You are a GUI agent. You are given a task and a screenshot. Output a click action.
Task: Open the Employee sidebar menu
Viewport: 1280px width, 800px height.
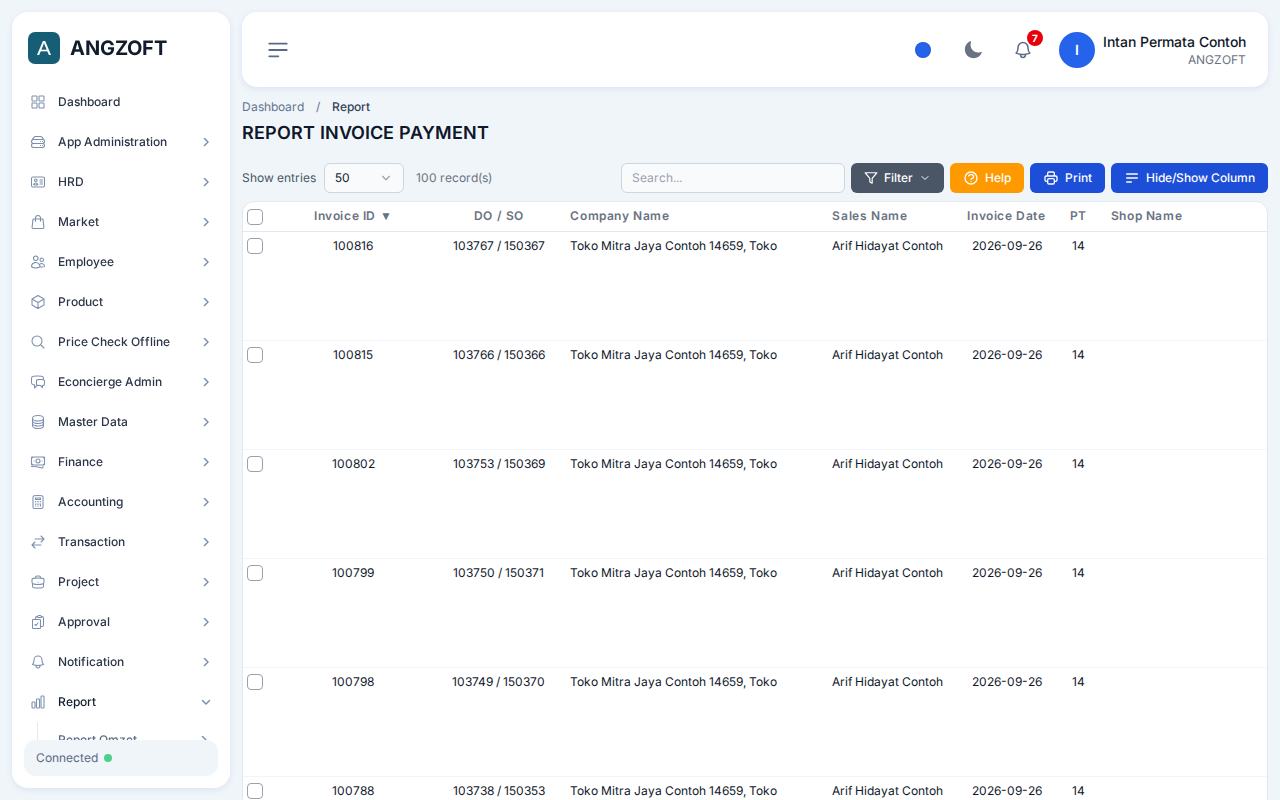(x=121, y=262)
